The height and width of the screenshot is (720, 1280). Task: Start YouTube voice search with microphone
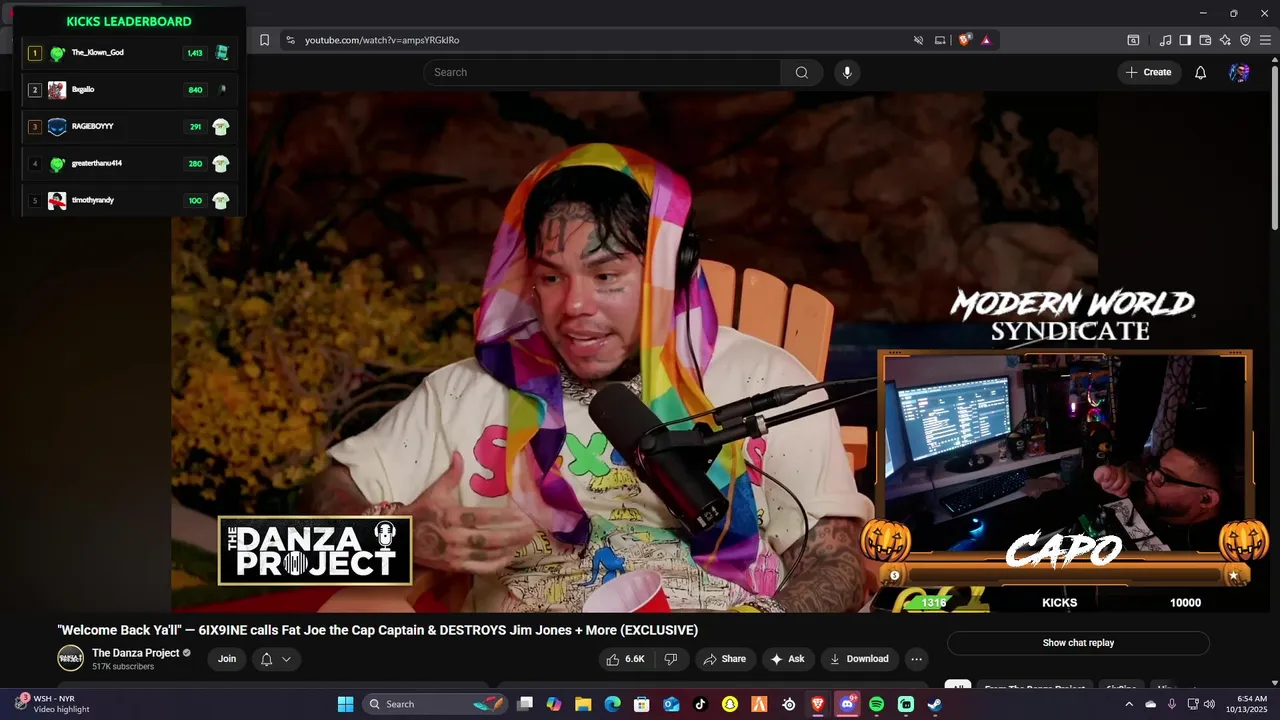847,72
